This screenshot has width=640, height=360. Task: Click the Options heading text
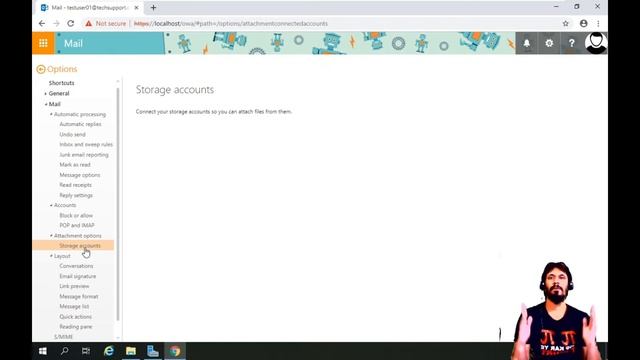(x=62, y=69)
